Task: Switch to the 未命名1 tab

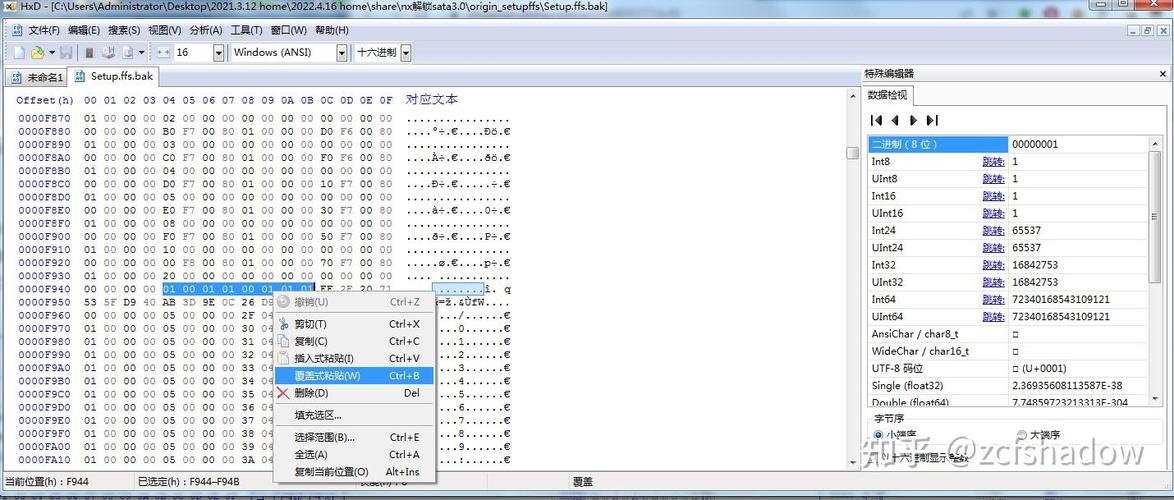Action: 37,77
